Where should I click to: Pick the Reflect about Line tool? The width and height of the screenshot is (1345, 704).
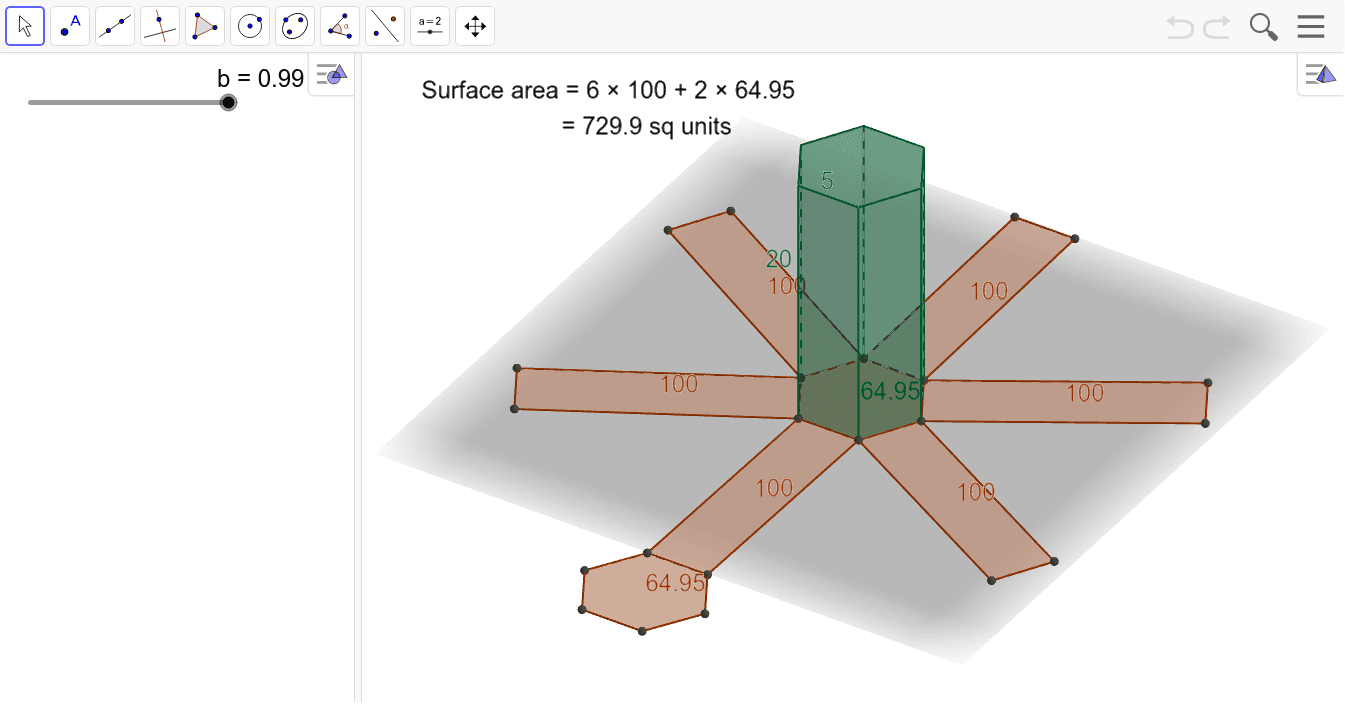[x=384, y=25]
